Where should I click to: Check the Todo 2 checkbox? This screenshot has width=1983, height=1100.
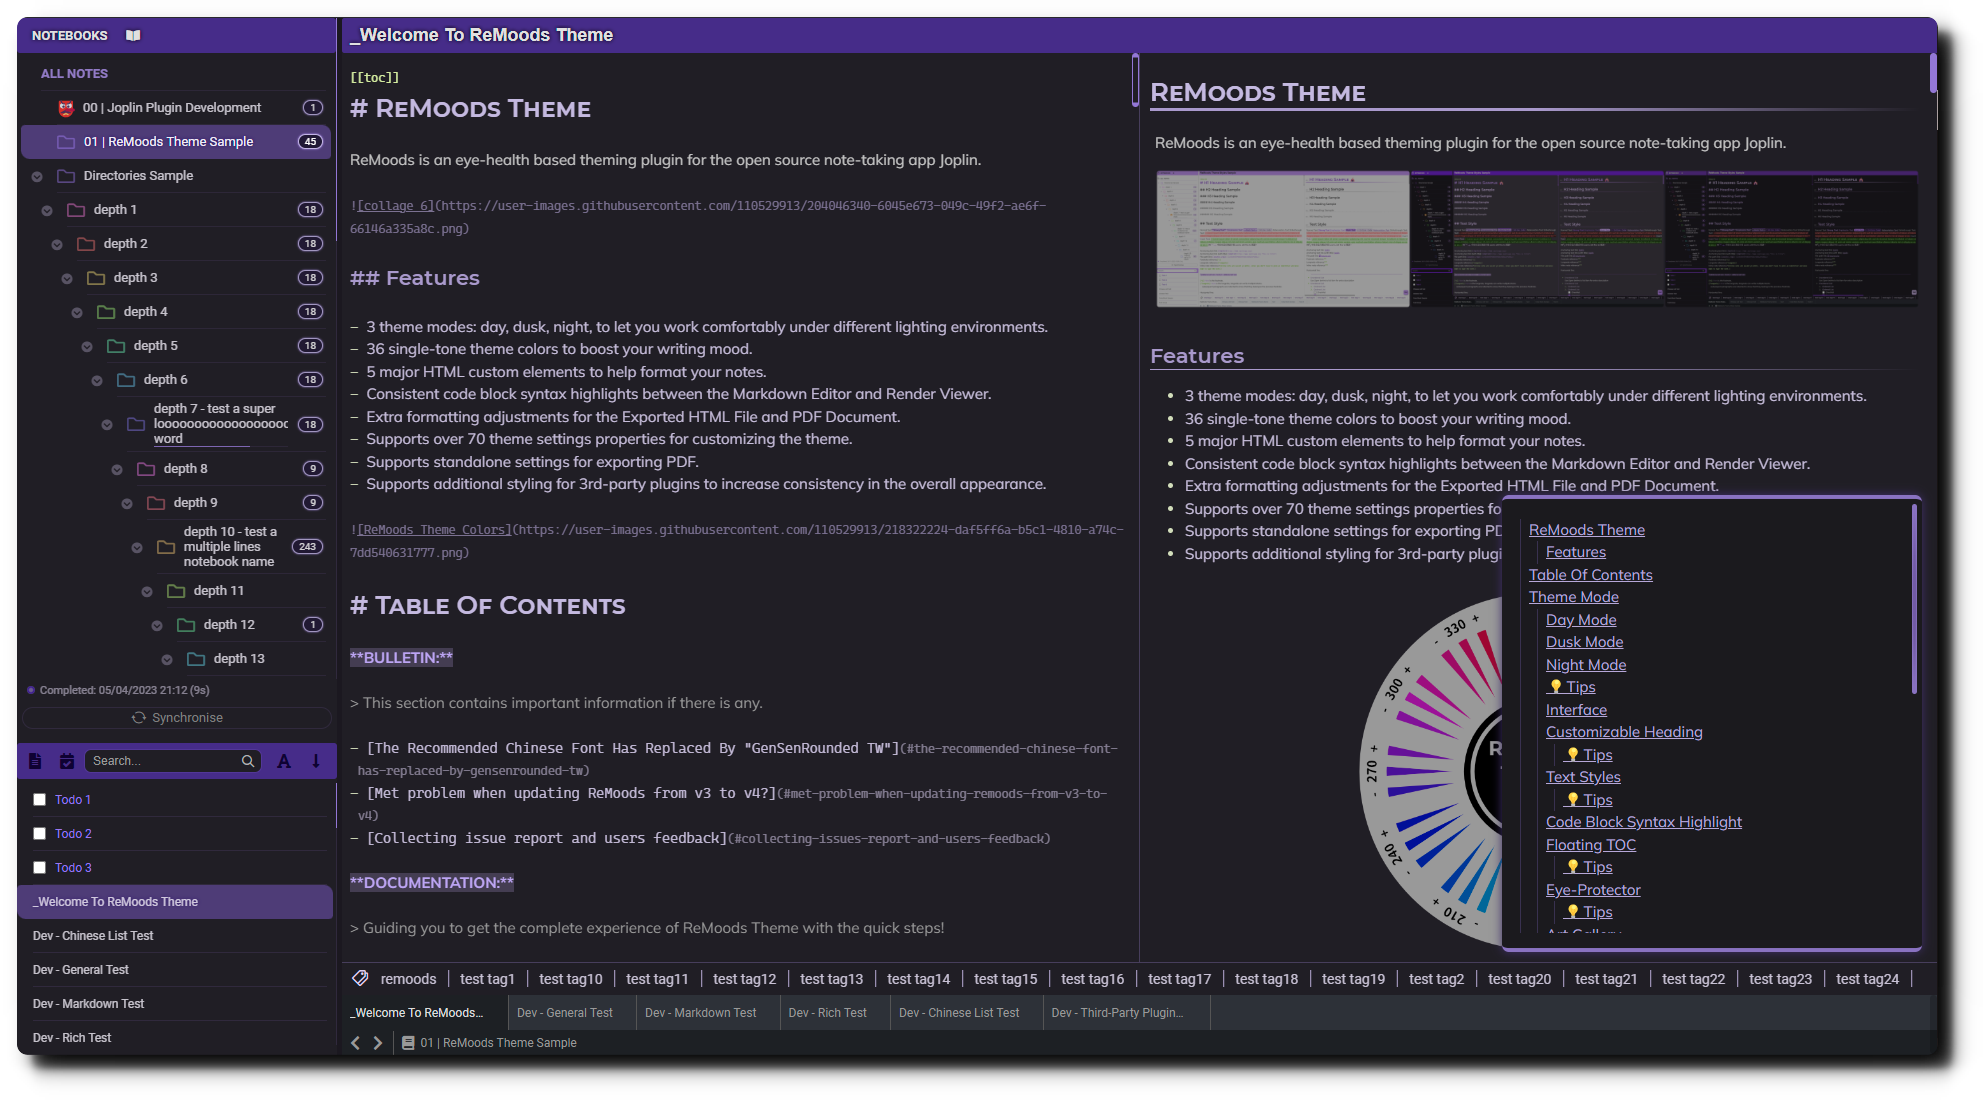[40, 834]
